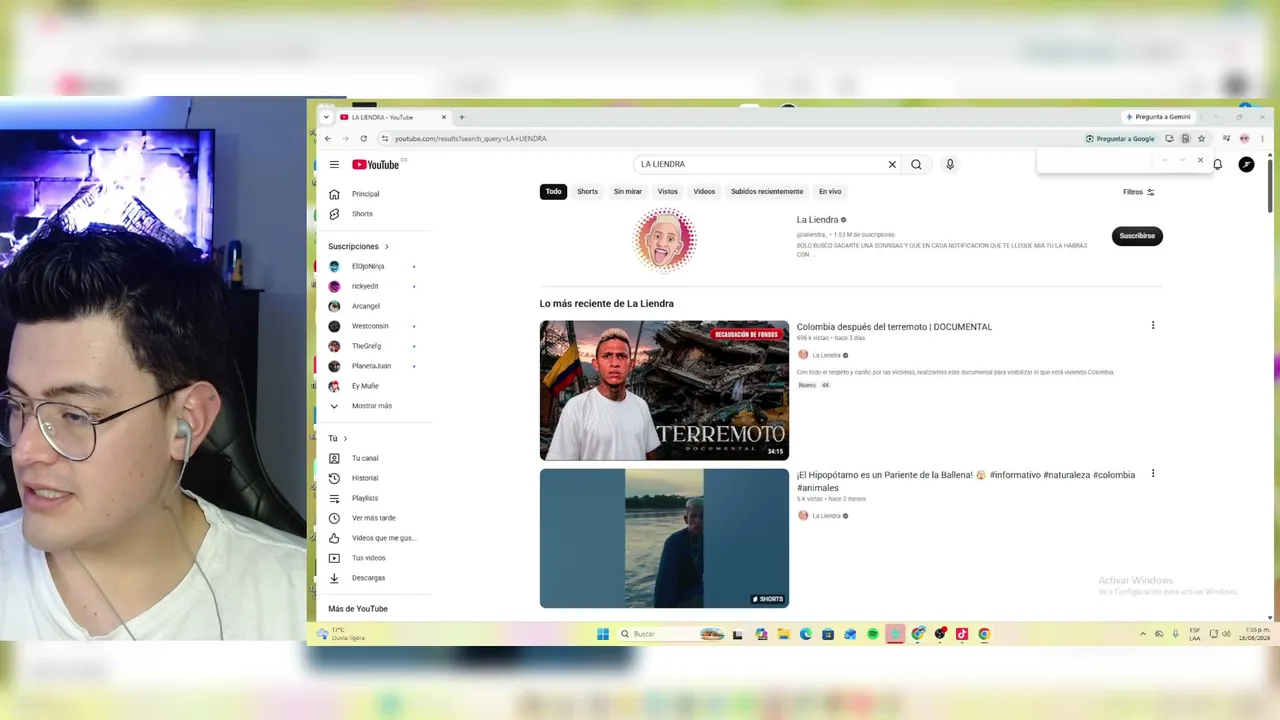This screenshot has height=720, width=1280.
Task: Select the Shorts filter chip
Action: pos(587,192)
